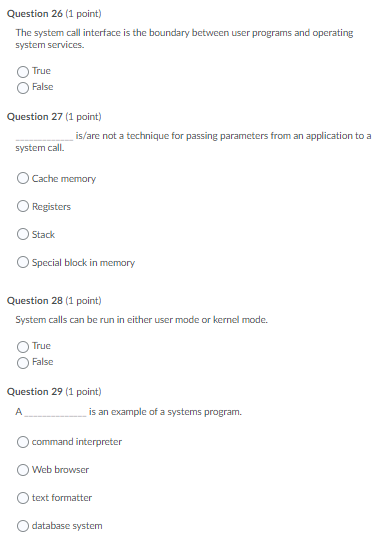Click the Question 29 heading
Screen dimensions: 389x539
click(x=54, y=392)
